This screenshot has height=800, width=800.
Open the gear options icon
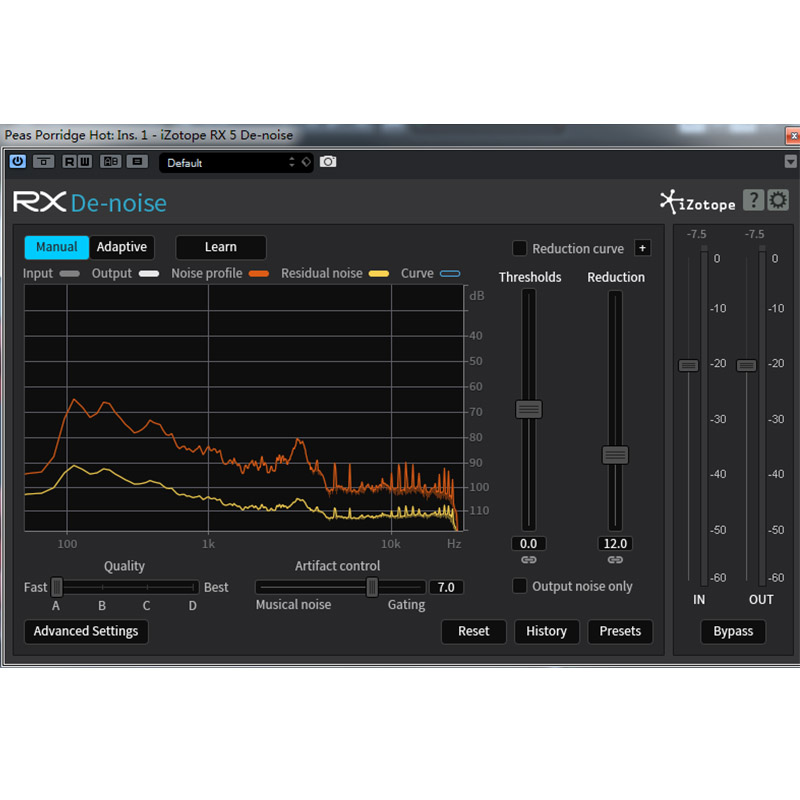coord(778,200)
